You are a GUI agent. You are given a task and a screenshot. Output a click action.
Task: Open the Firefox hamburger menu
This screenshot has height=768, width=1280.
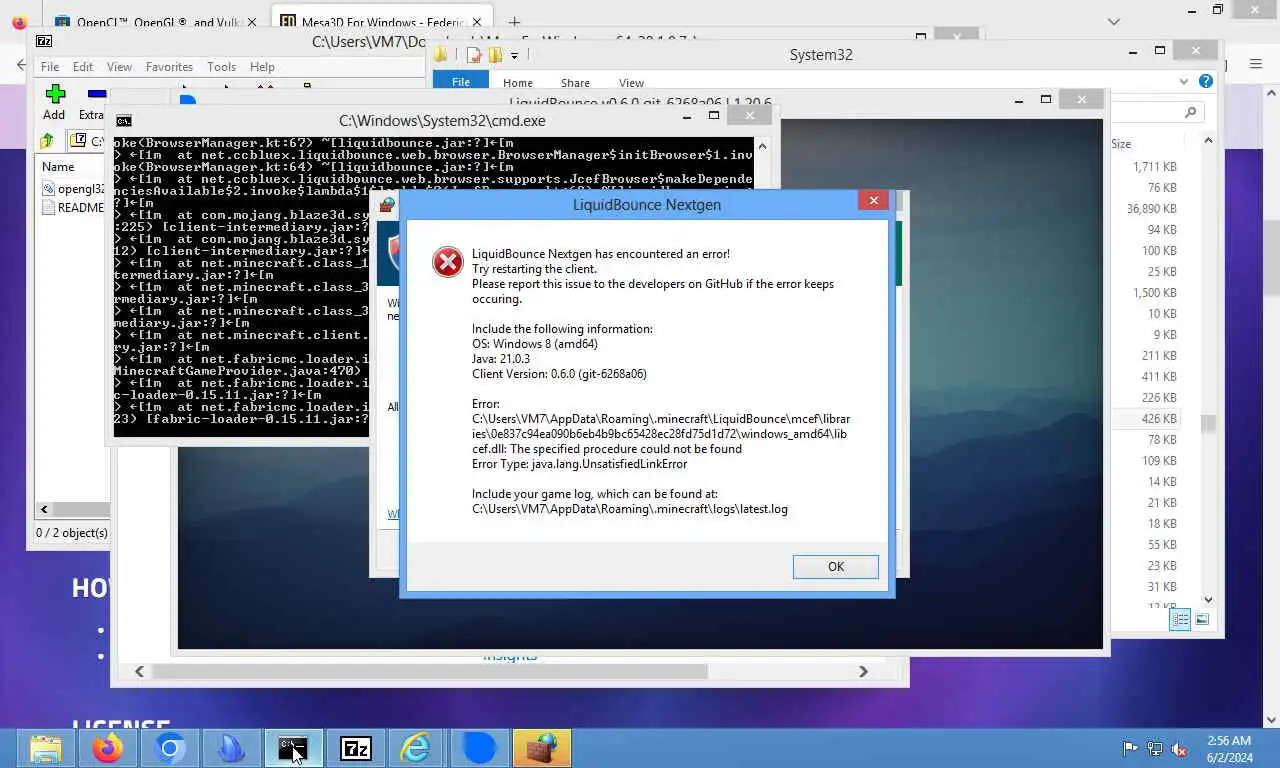pos(1256,64)
